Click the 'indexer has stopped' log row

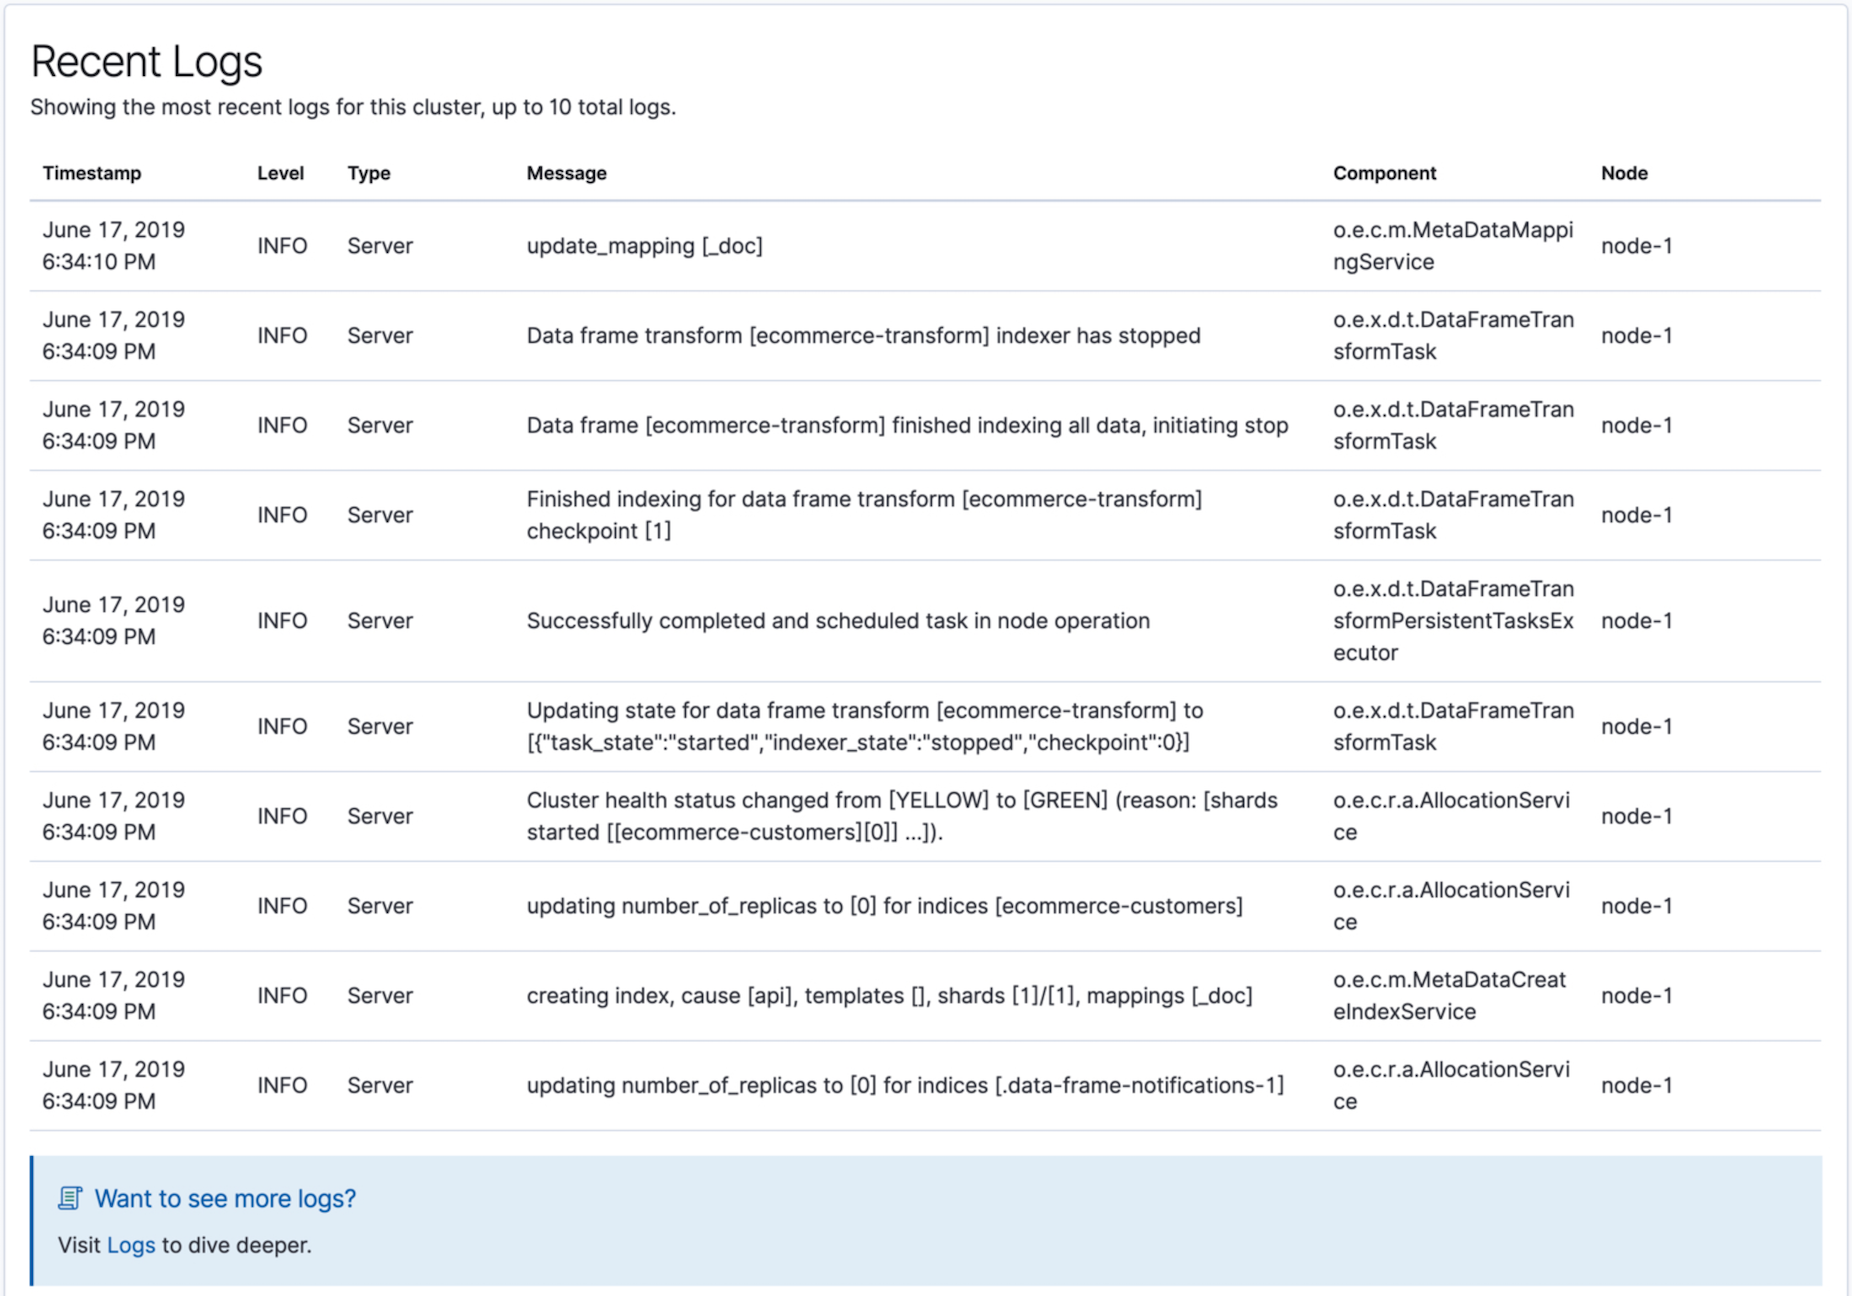pyautogui.click(x=862, y=335)
